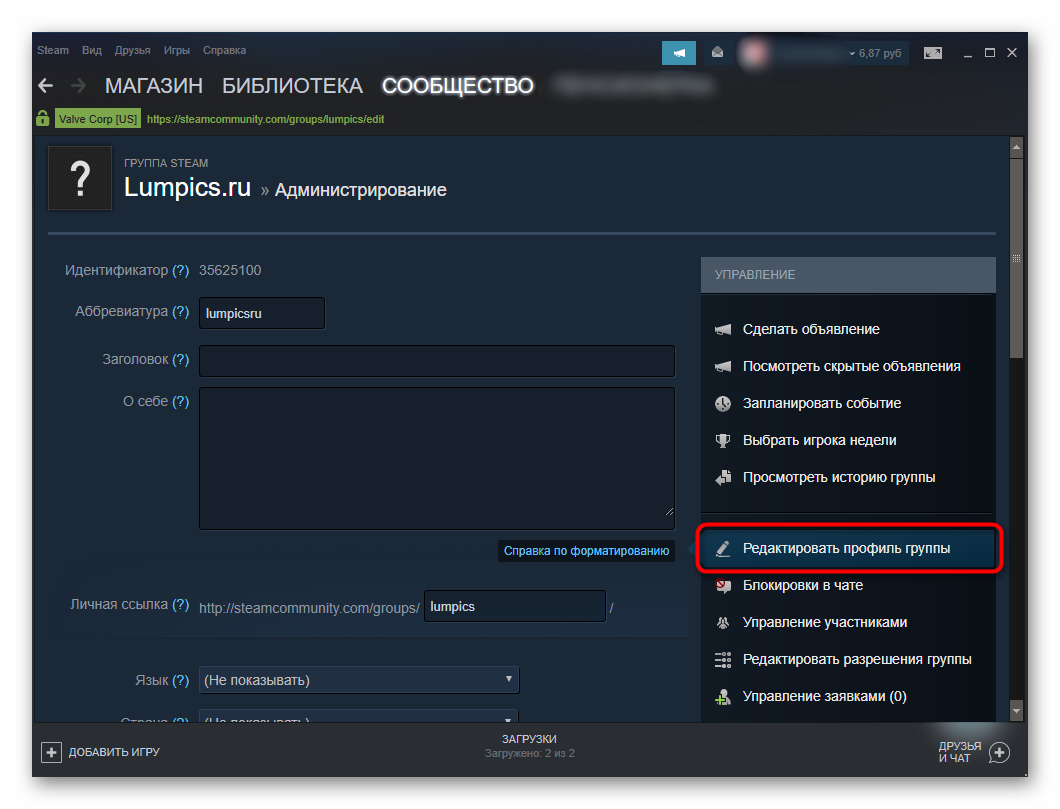1060x809 pixels.
Task: Click the green padlock security icon
Action: click(43, 118)
